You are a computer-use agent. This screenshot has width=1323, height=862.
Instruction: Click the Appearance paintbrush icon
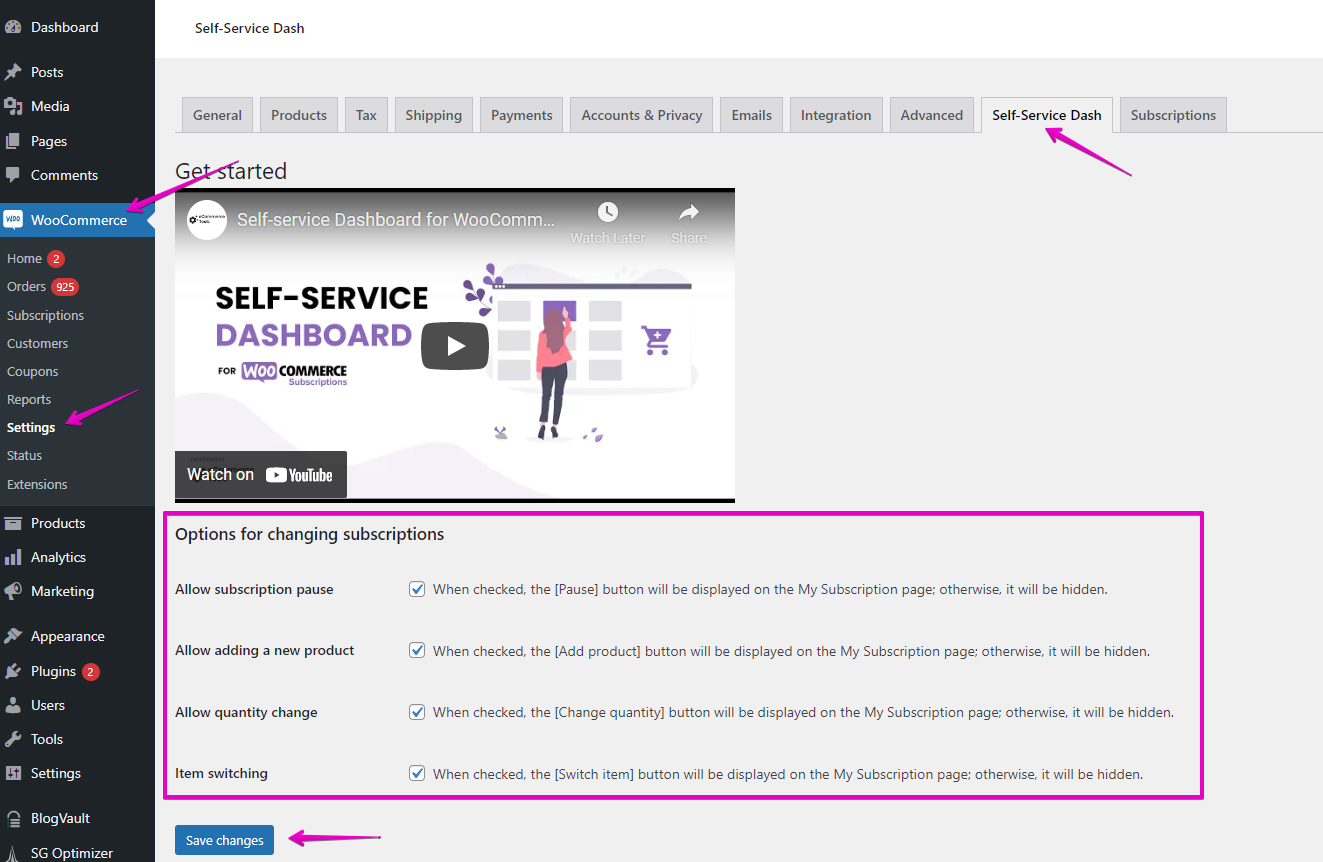click(13, 636)
